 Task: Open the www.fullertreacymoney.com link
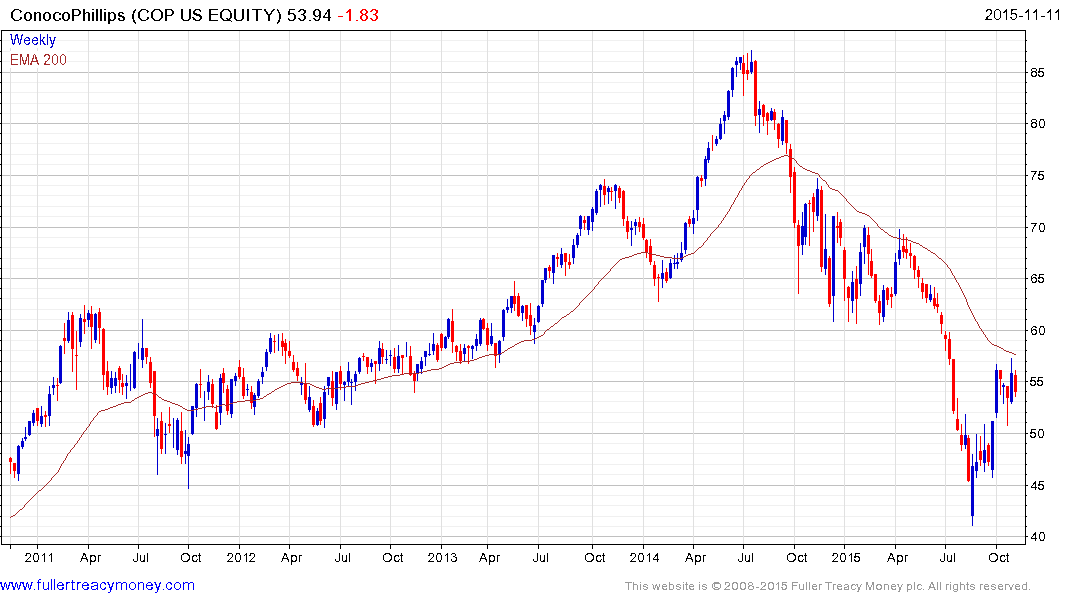97,585
